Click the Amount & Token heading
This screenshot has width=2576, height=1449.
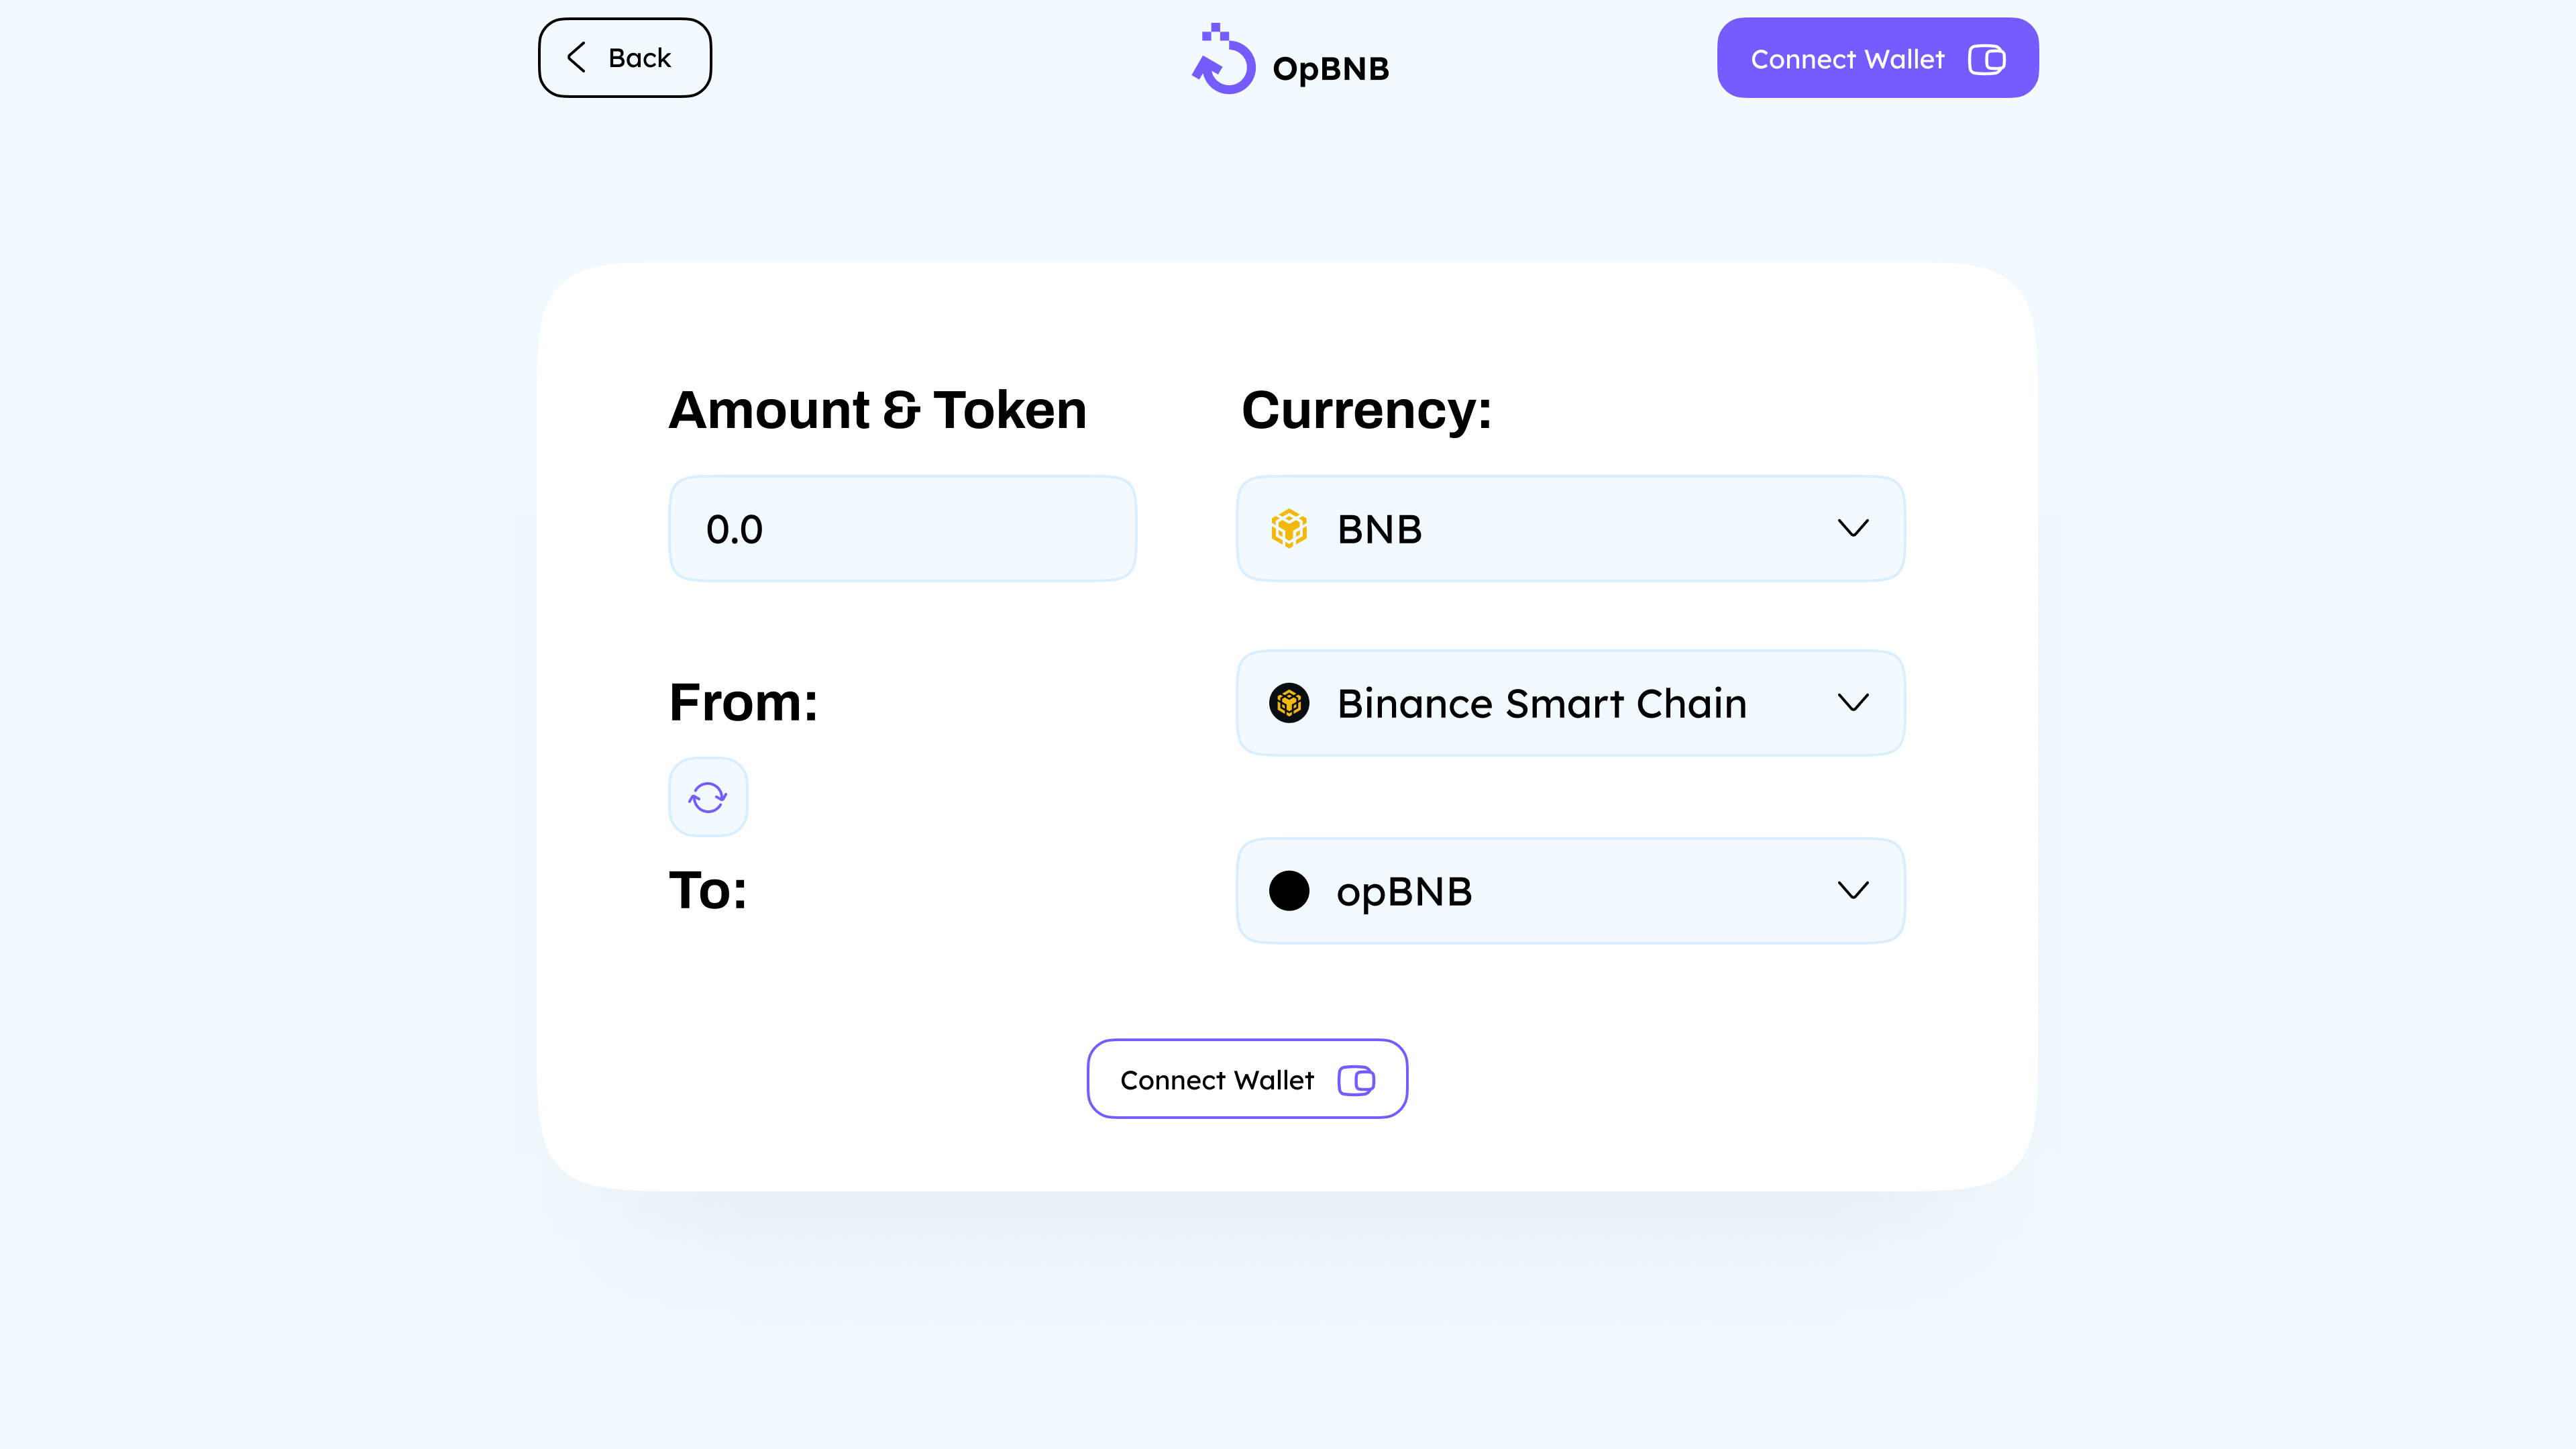[x=877, y=410]
